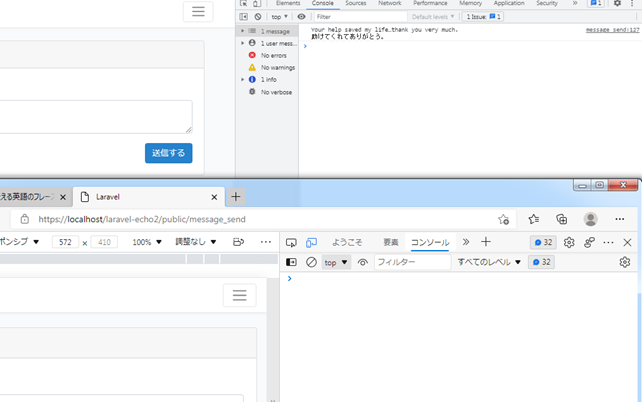
Task: Show more Edge DevTools tabs chevron
Action: (466, 242)
